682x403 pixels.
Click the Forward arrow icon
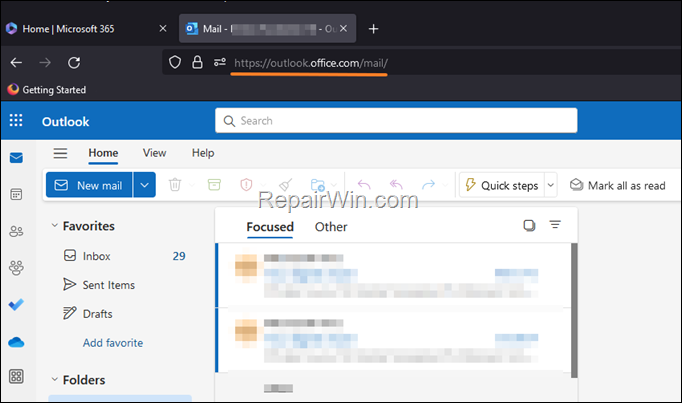point(428,185)
